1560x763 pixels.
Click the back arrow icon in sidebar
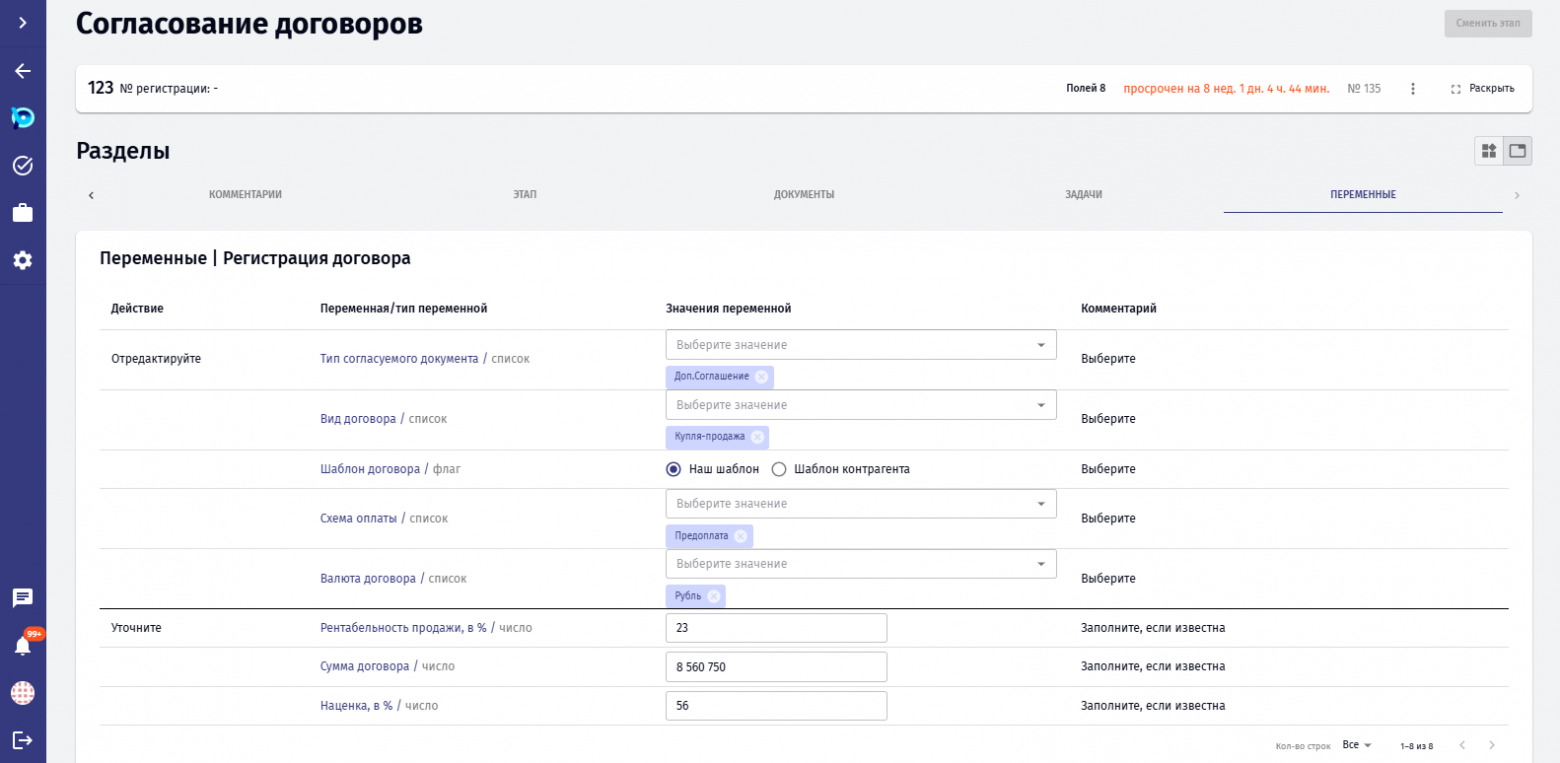(22, 71)
